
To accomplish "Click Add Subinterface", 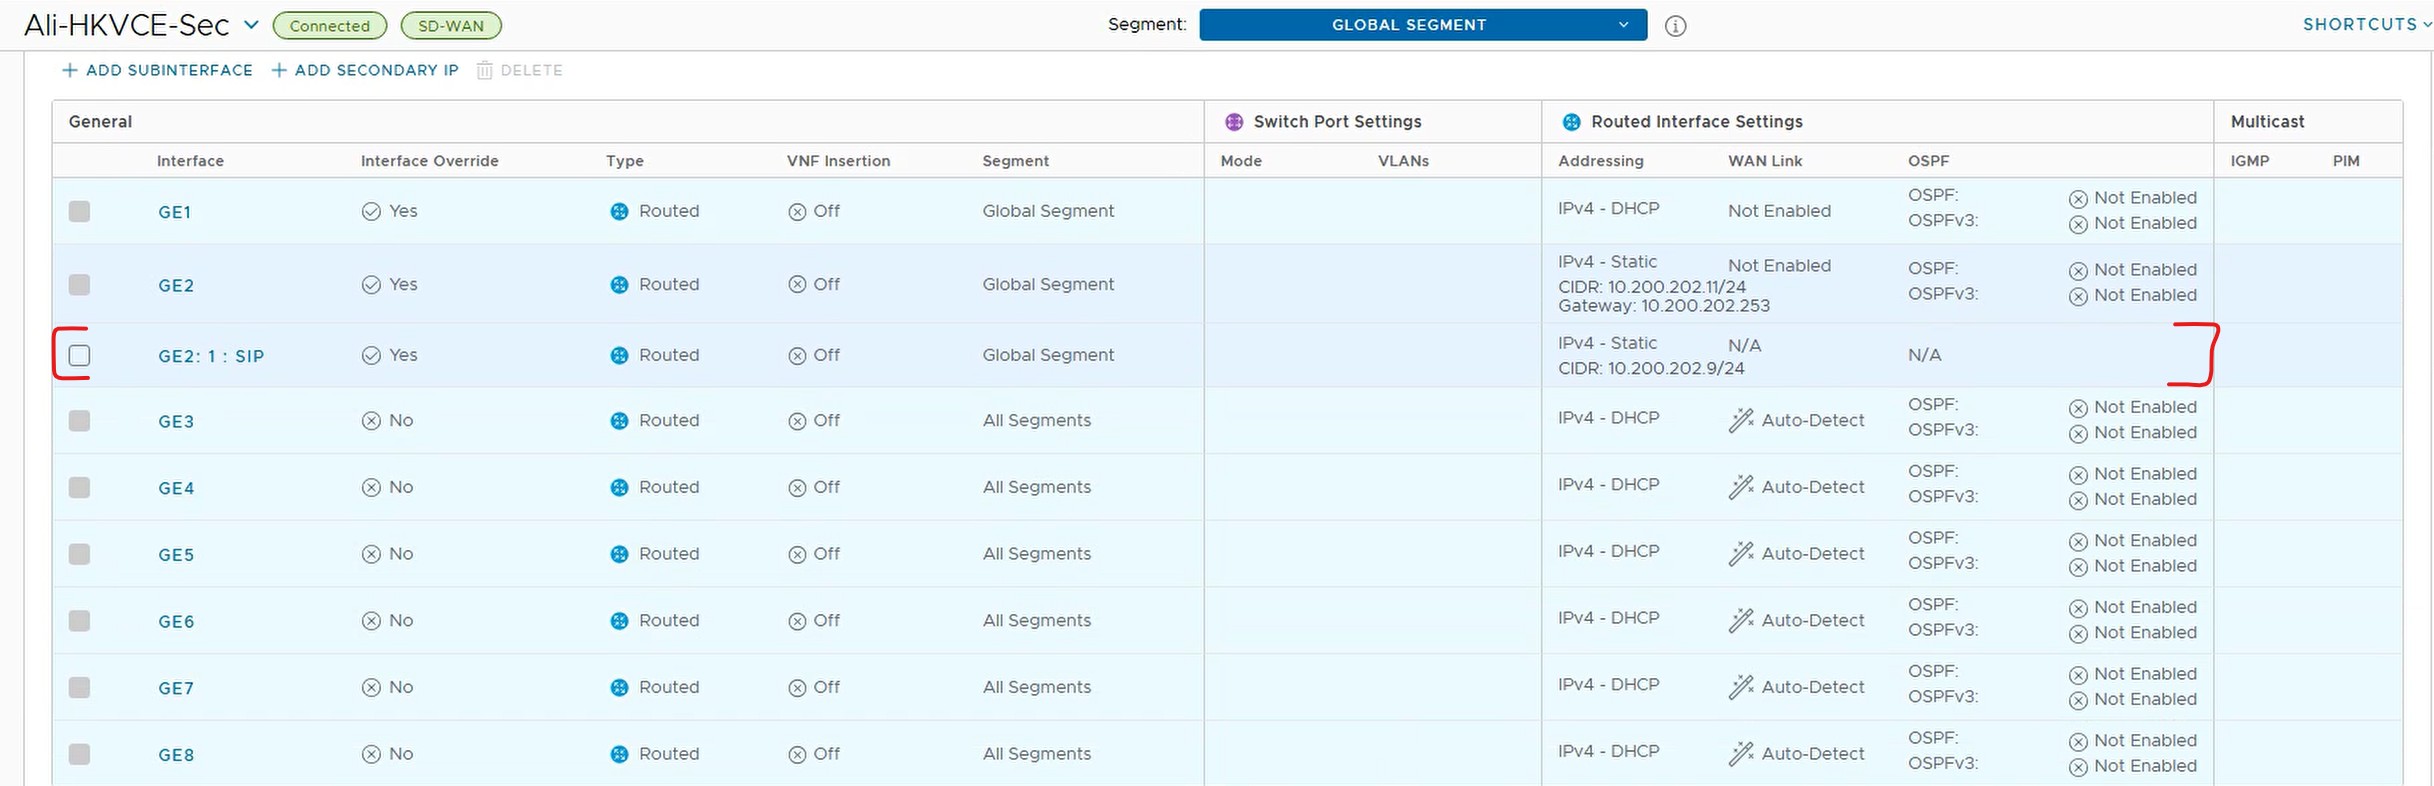I will pyautogui.click(x=157, y=70).
